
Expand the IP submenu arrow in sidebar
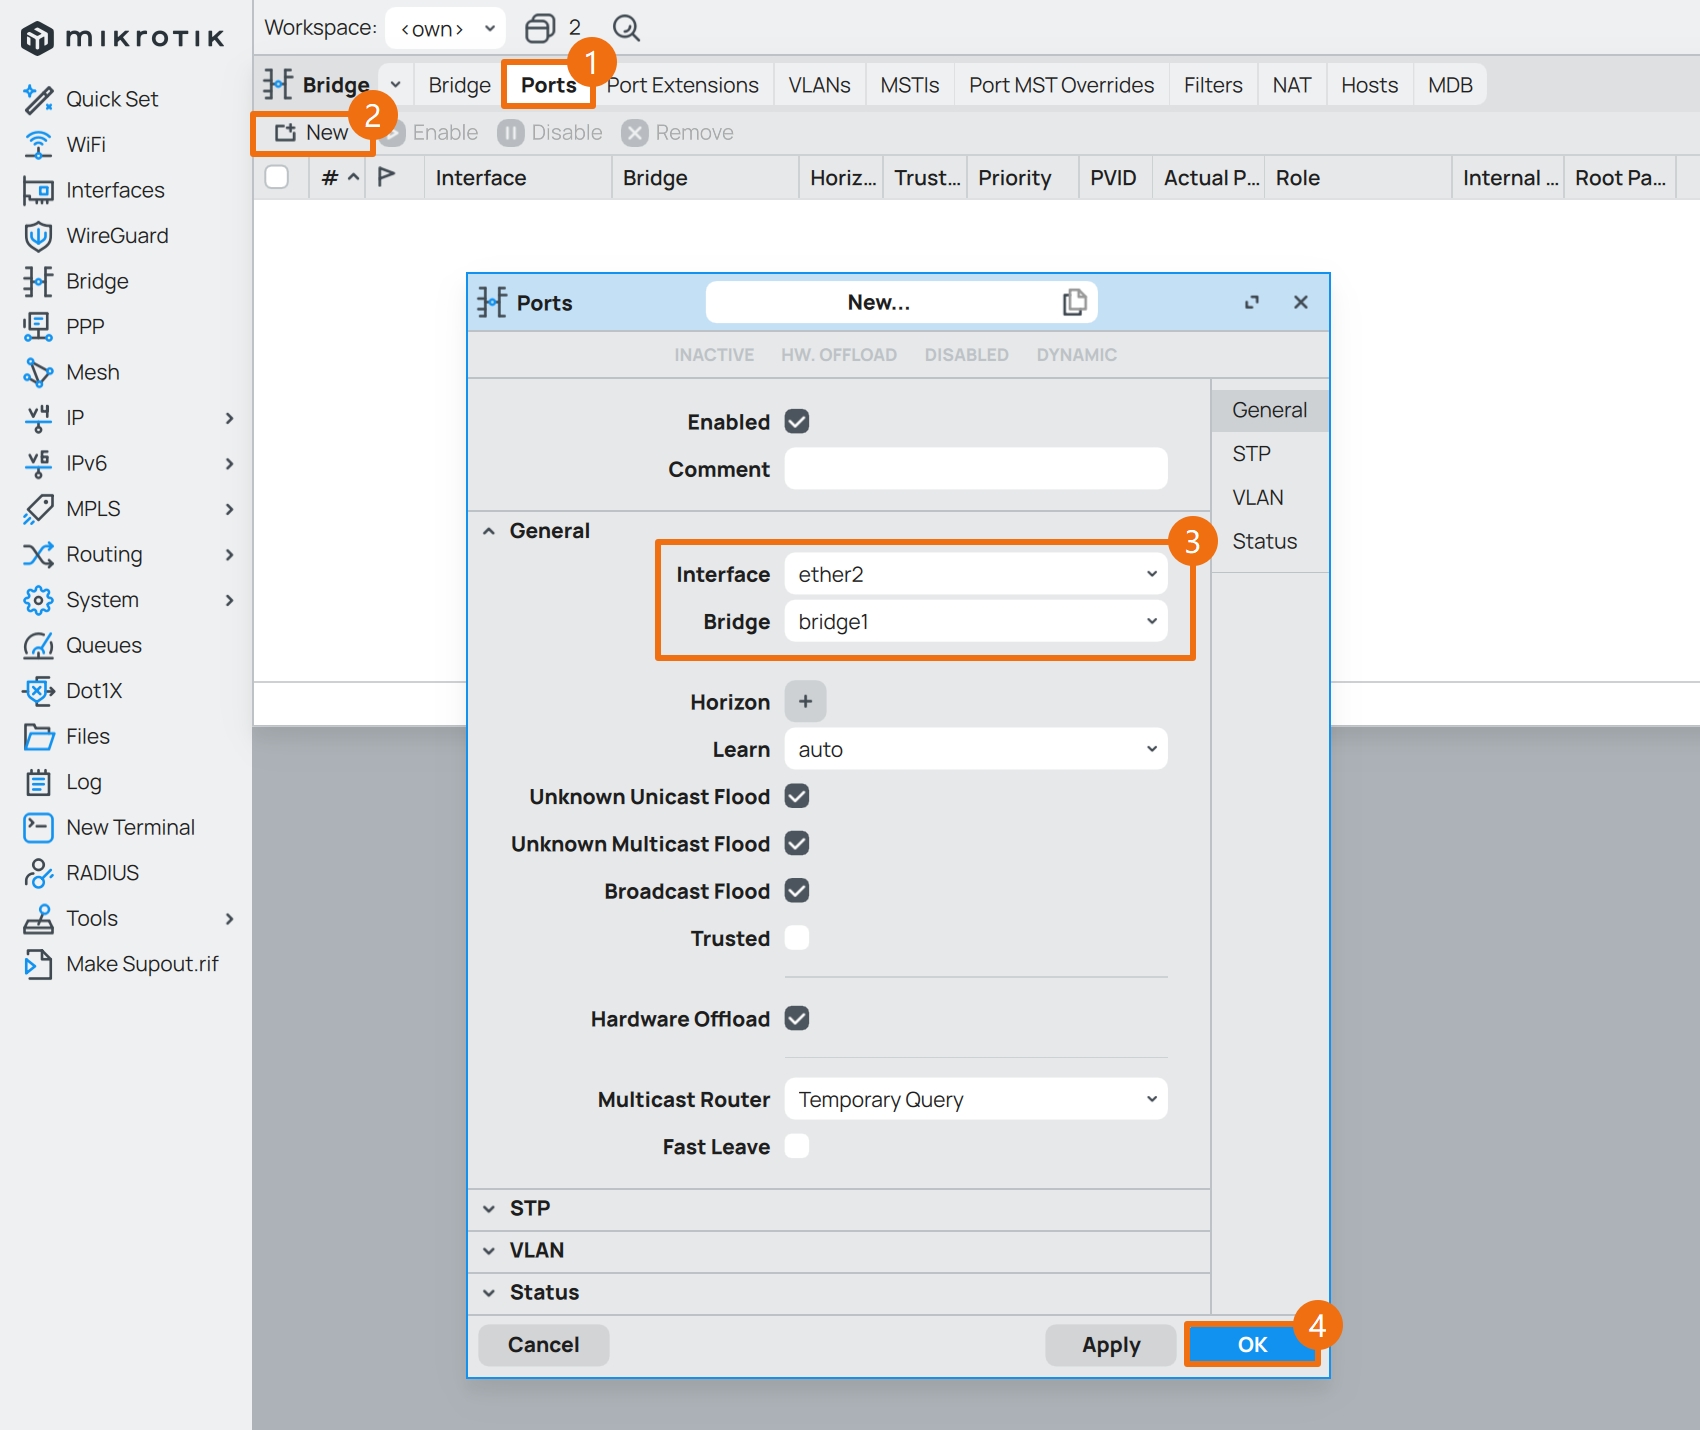(x=229, y=418)
